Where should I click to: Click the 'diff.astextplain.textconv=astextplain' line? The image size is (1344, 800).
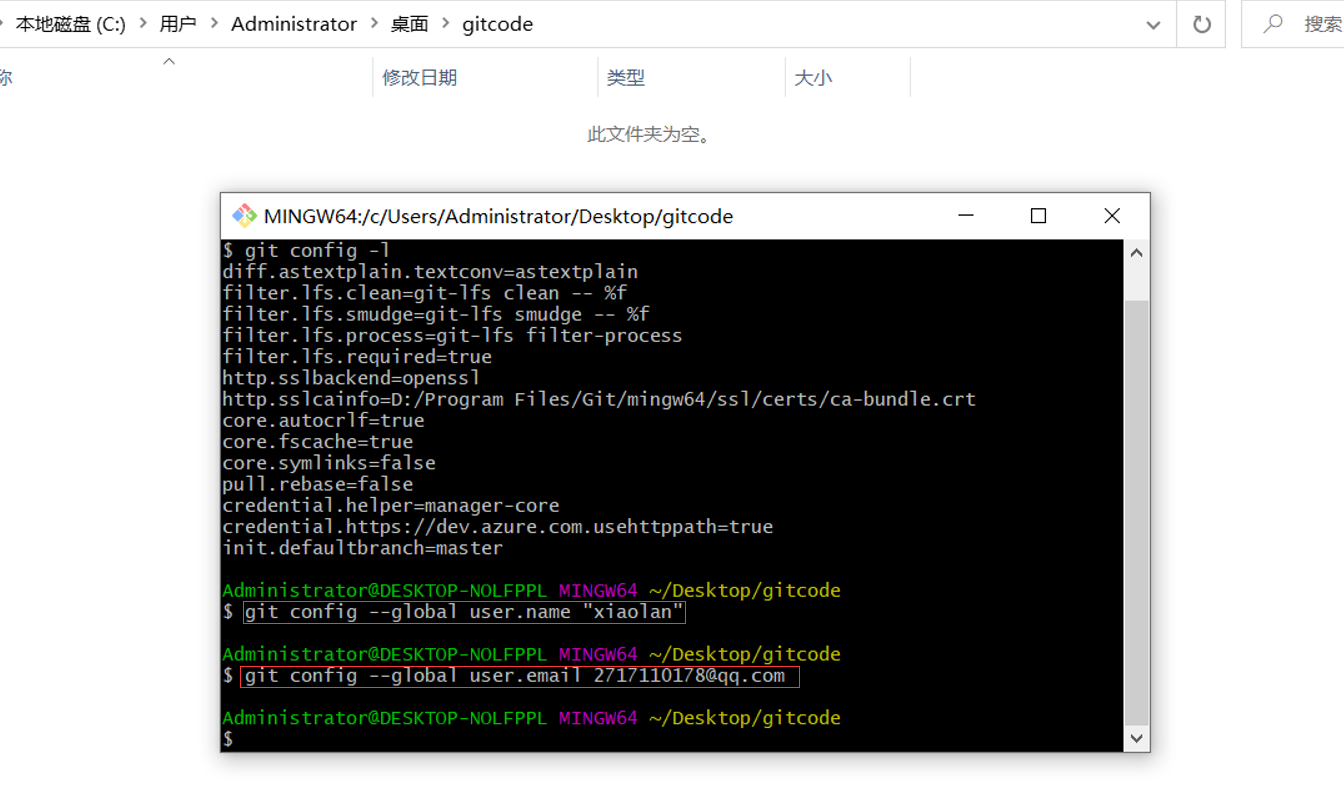click(x=430, y=271)
